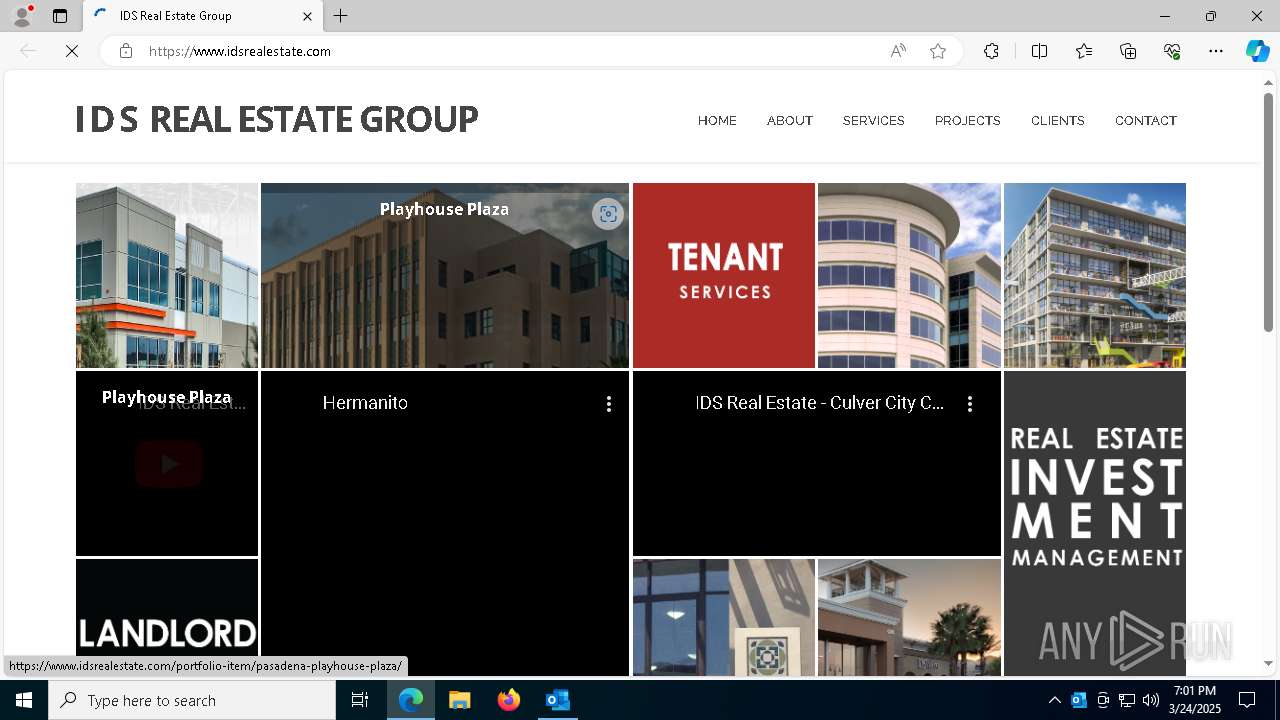Open the Collections panel
The width and height of the screenshot is (1280, 720).
[x=1128, y=51]
